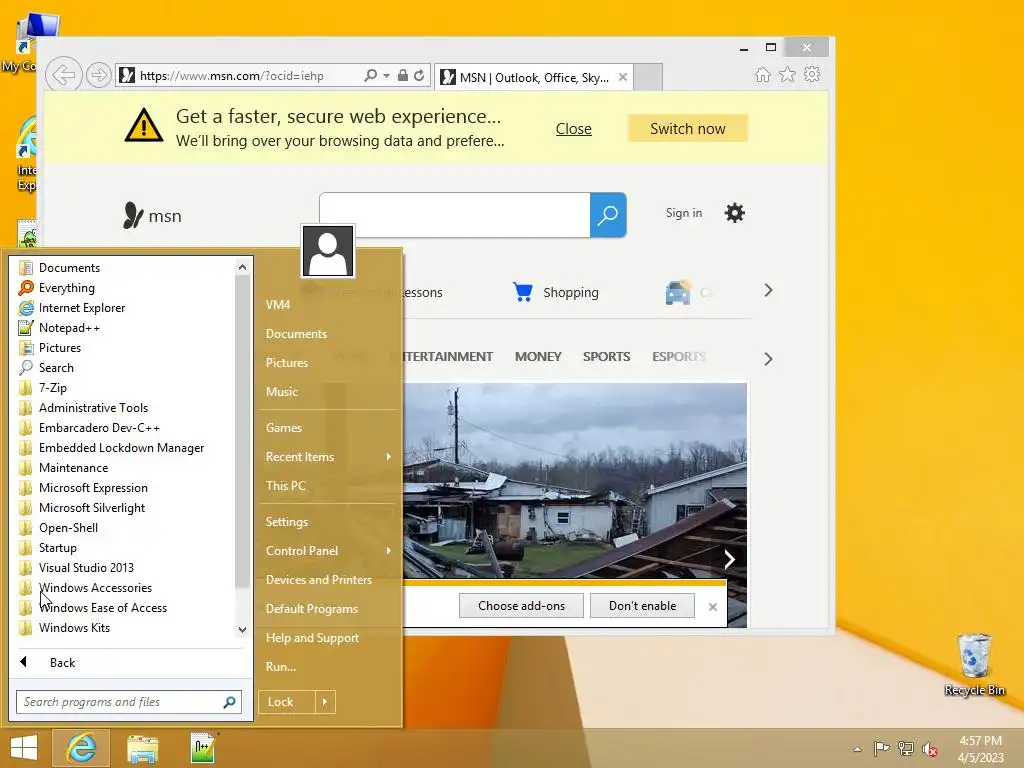Viewport: 1024px width, 768px height.
Task: Open the Recycle Bin desktop icon
Action: (974, 664)
